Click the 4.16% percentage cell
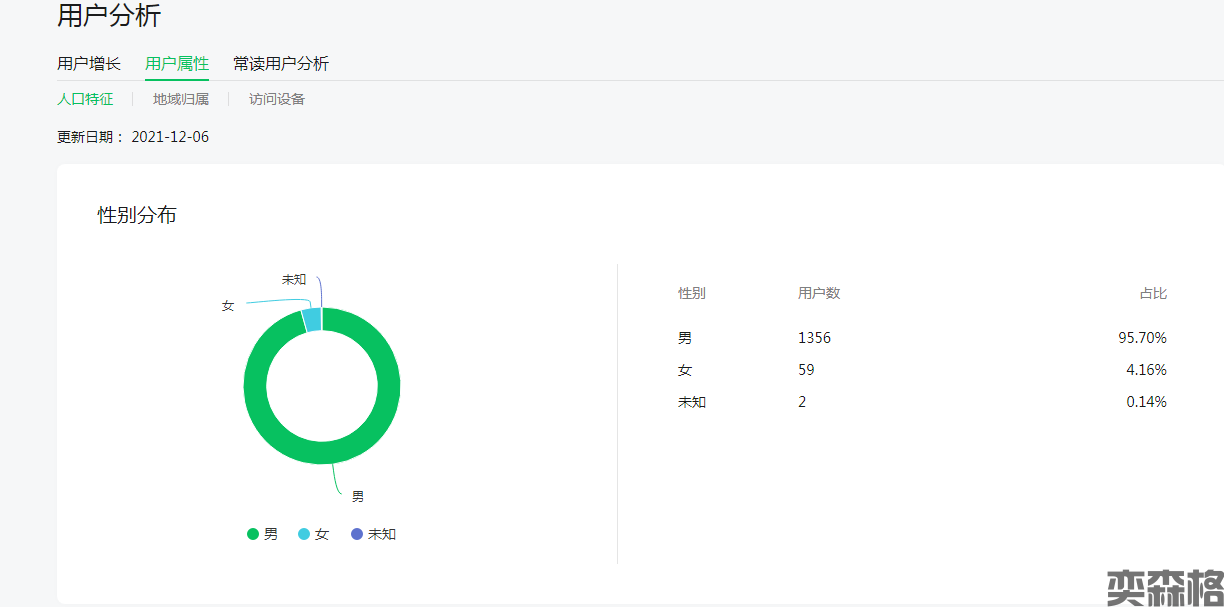1224x607 pixels. (x=1146, y=370)
